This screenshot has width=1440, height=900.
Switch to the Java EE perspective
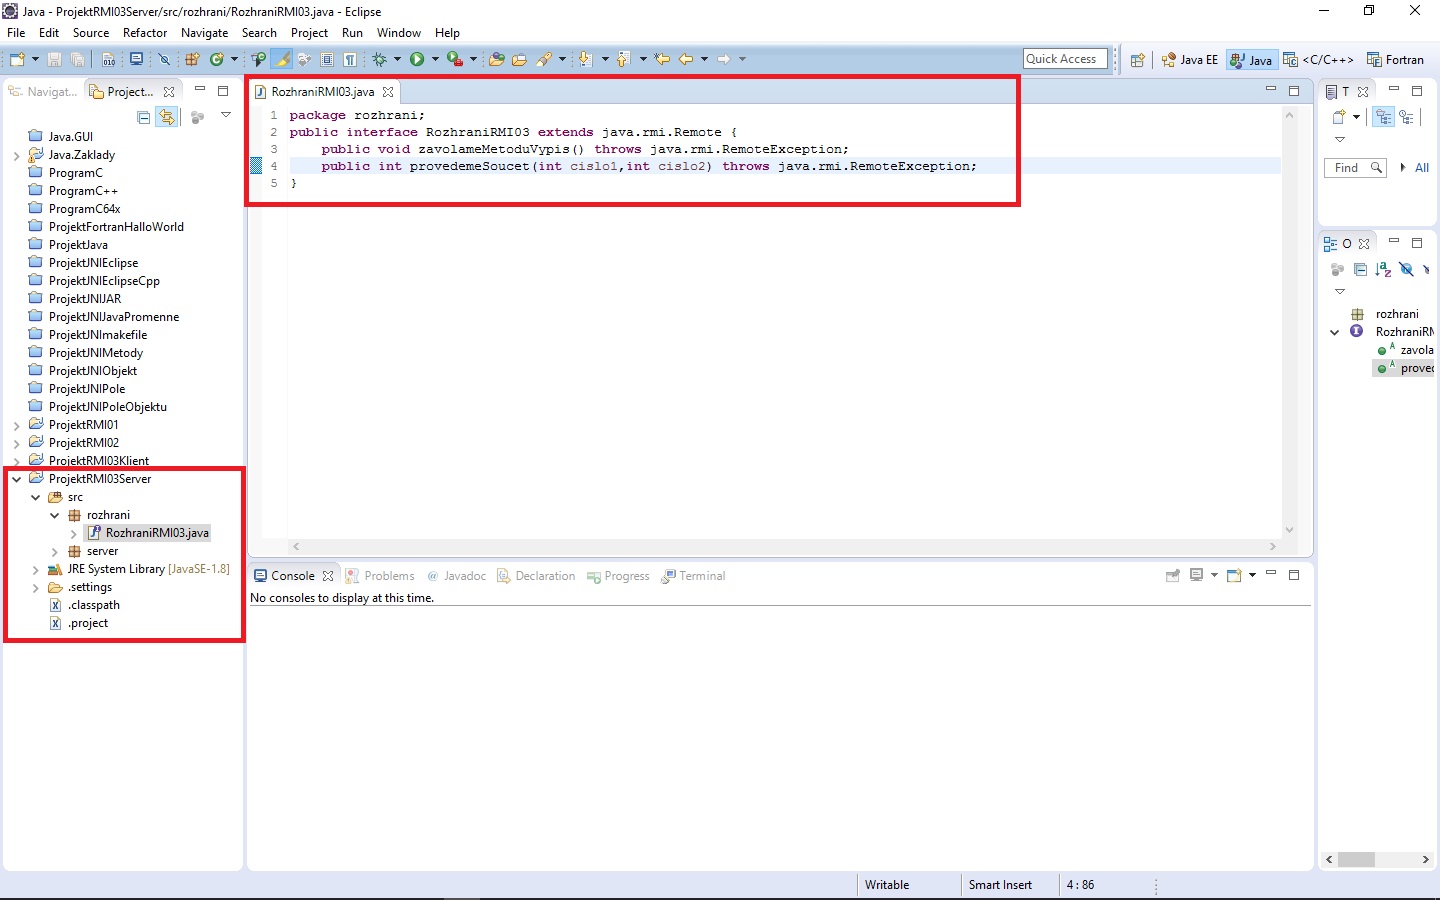click(1190, 60)
